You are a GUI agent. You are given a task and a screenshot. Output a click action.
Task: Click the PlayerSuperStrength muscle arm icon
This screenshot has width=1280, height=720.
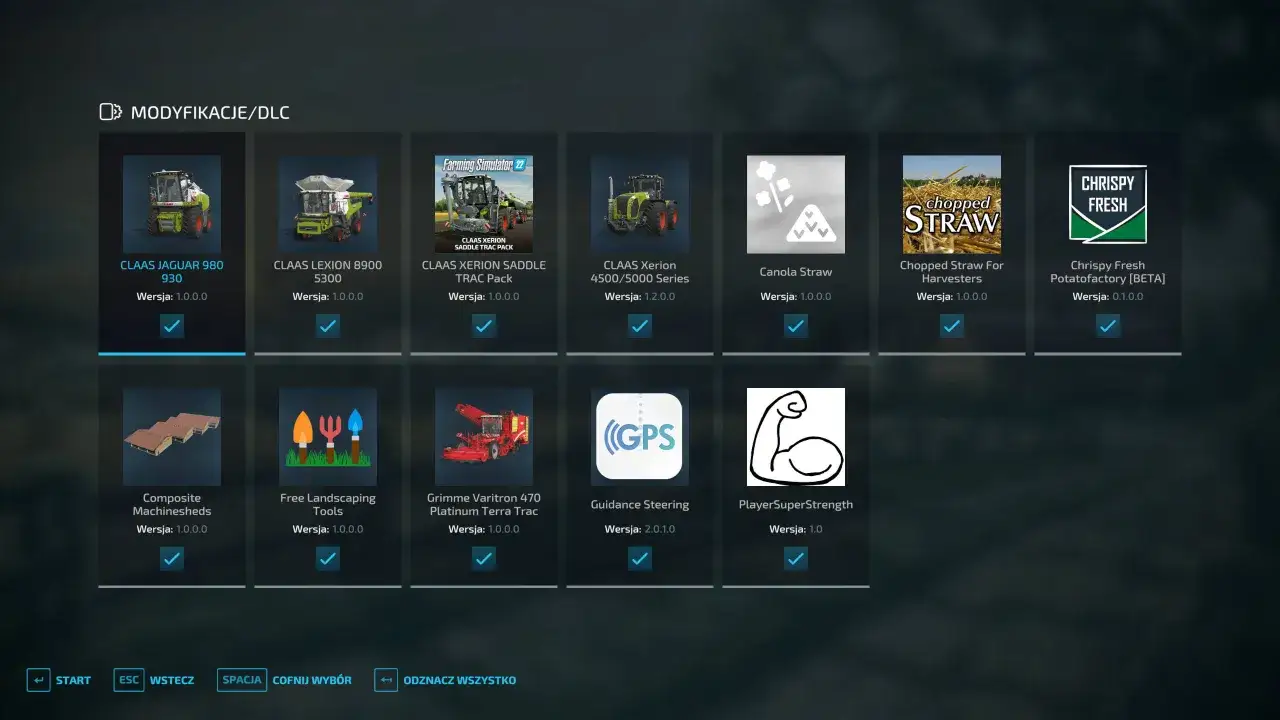click(796, 437)
